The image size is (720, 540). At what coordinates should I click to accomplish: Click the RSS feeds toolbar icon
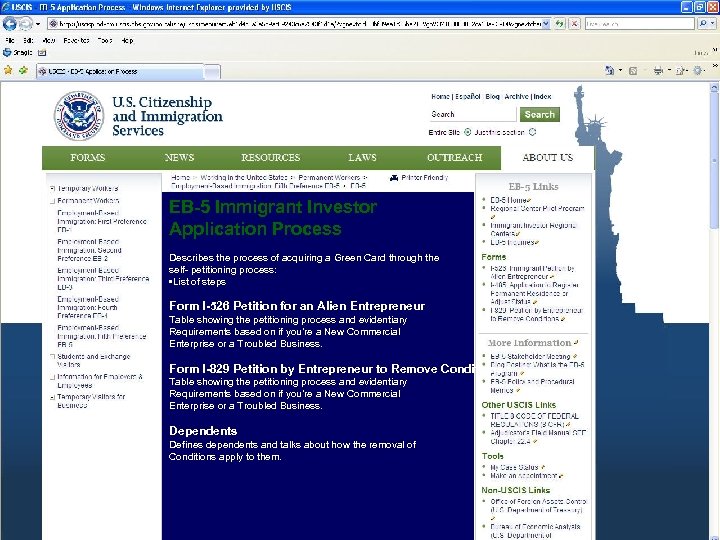point(633,71)
